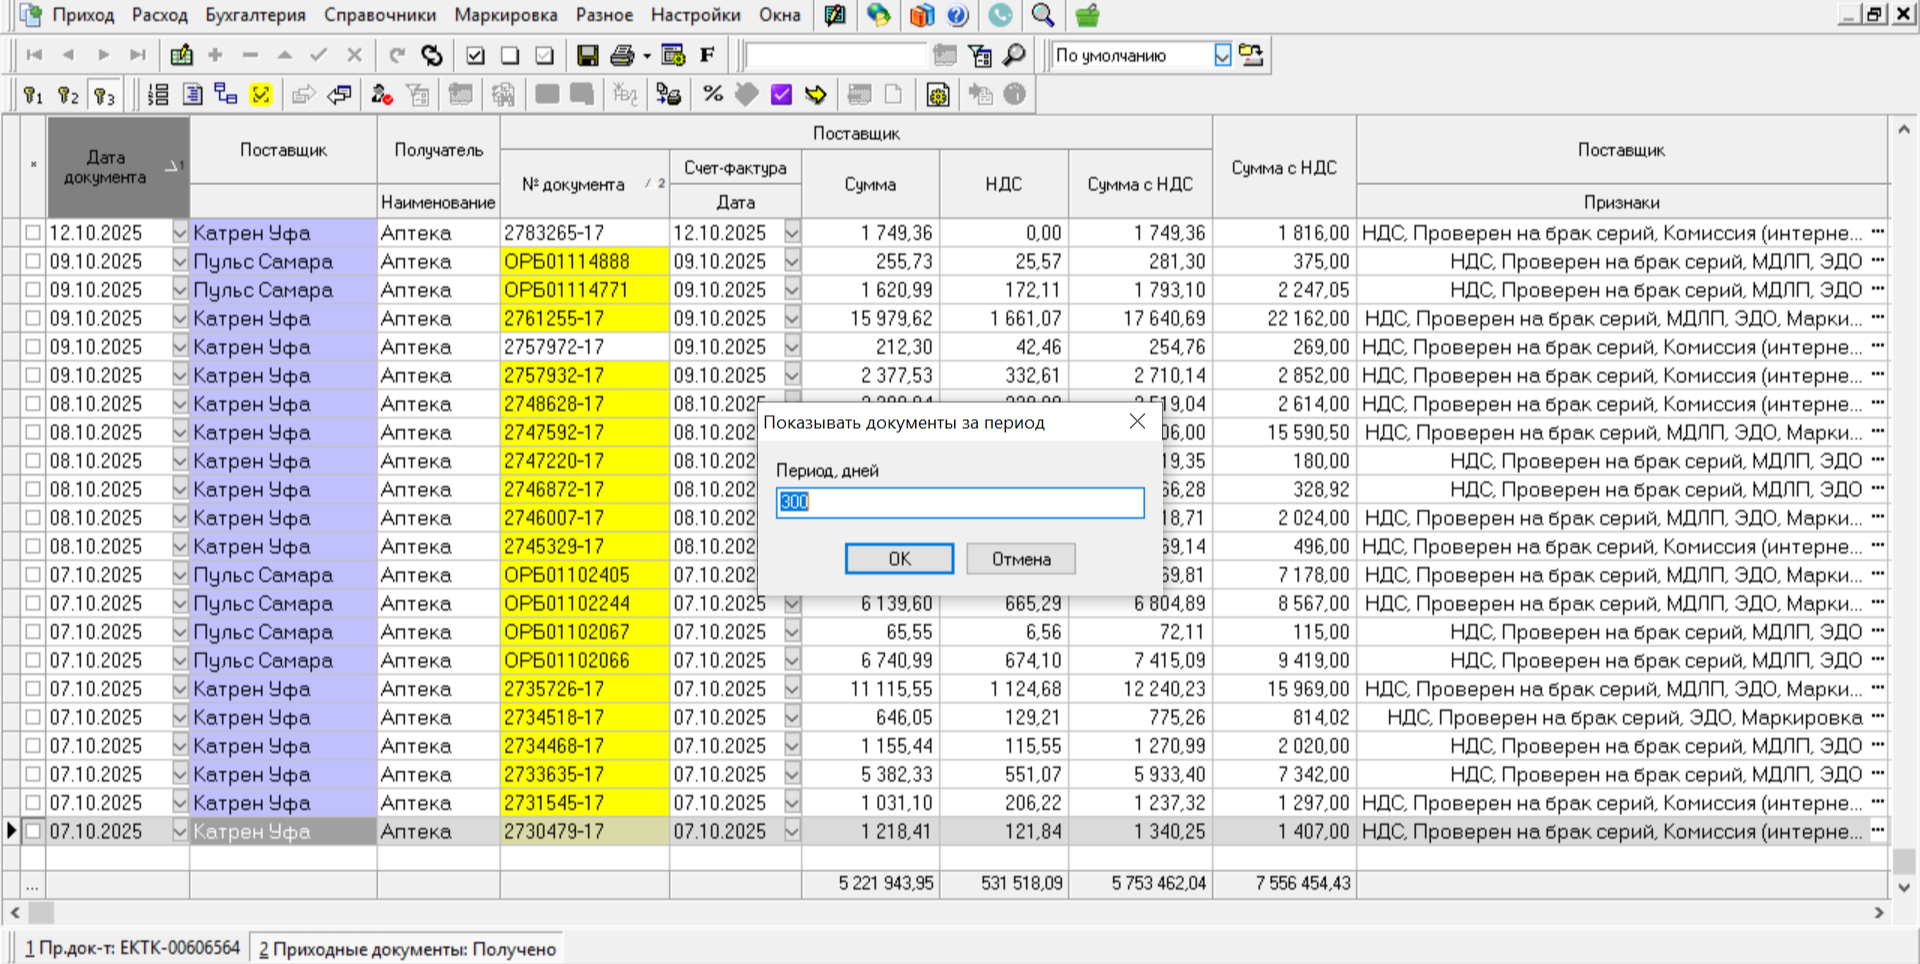Click the person with red mark icon
The width and height of the screenshot is (1920, 964).
pyautogui.click(x=381, y=95)
